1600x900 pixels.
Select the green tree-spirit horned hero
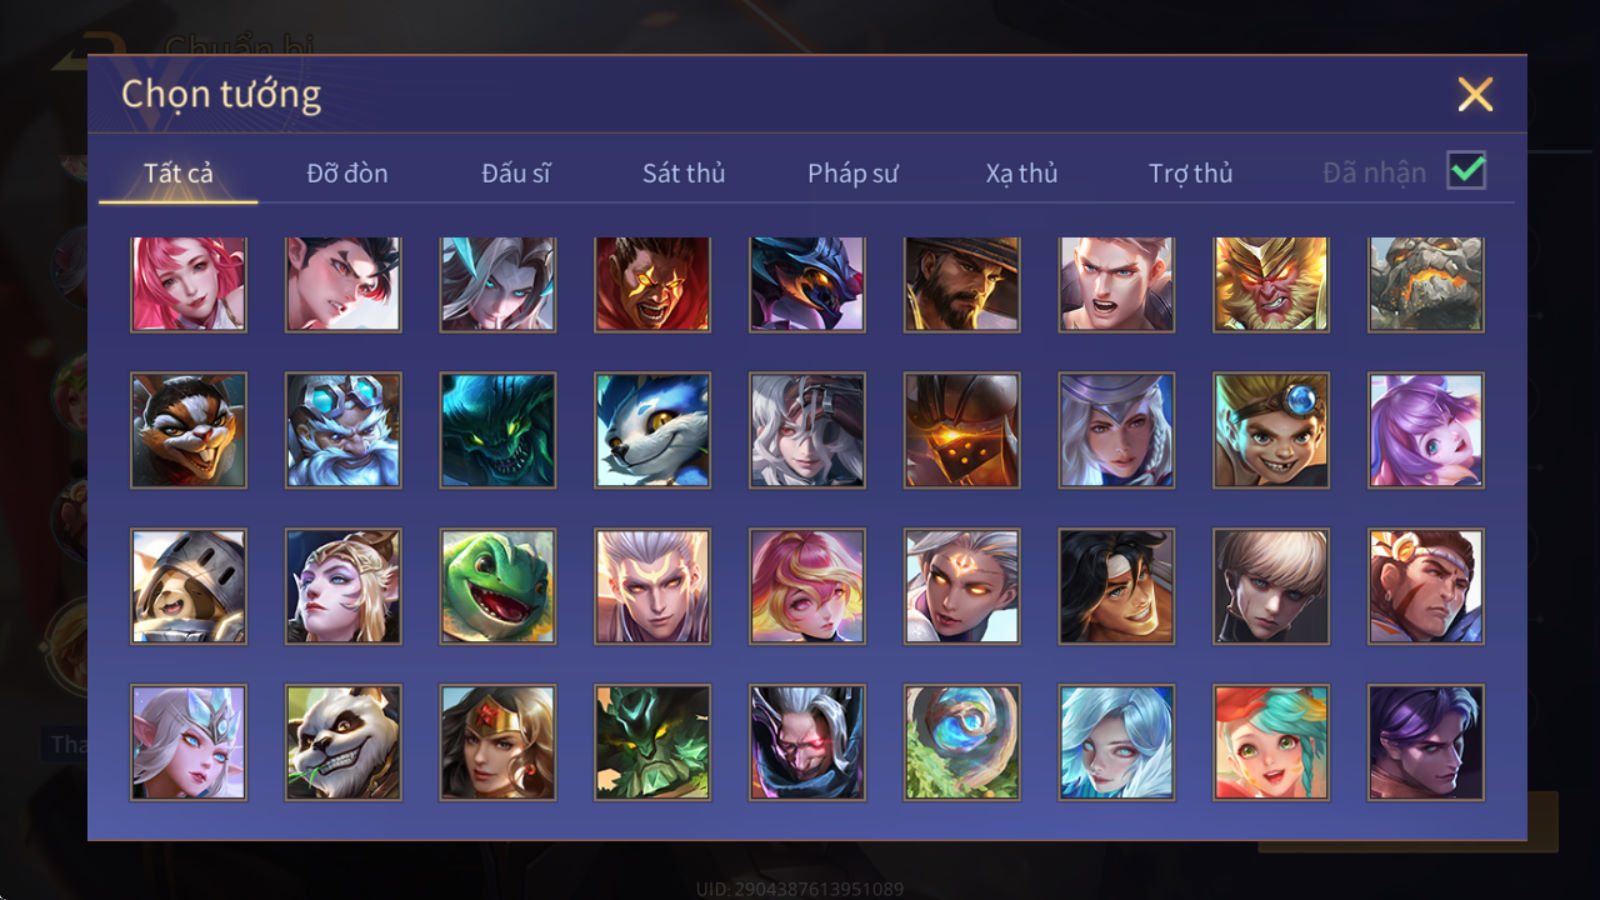pos(652,742)
